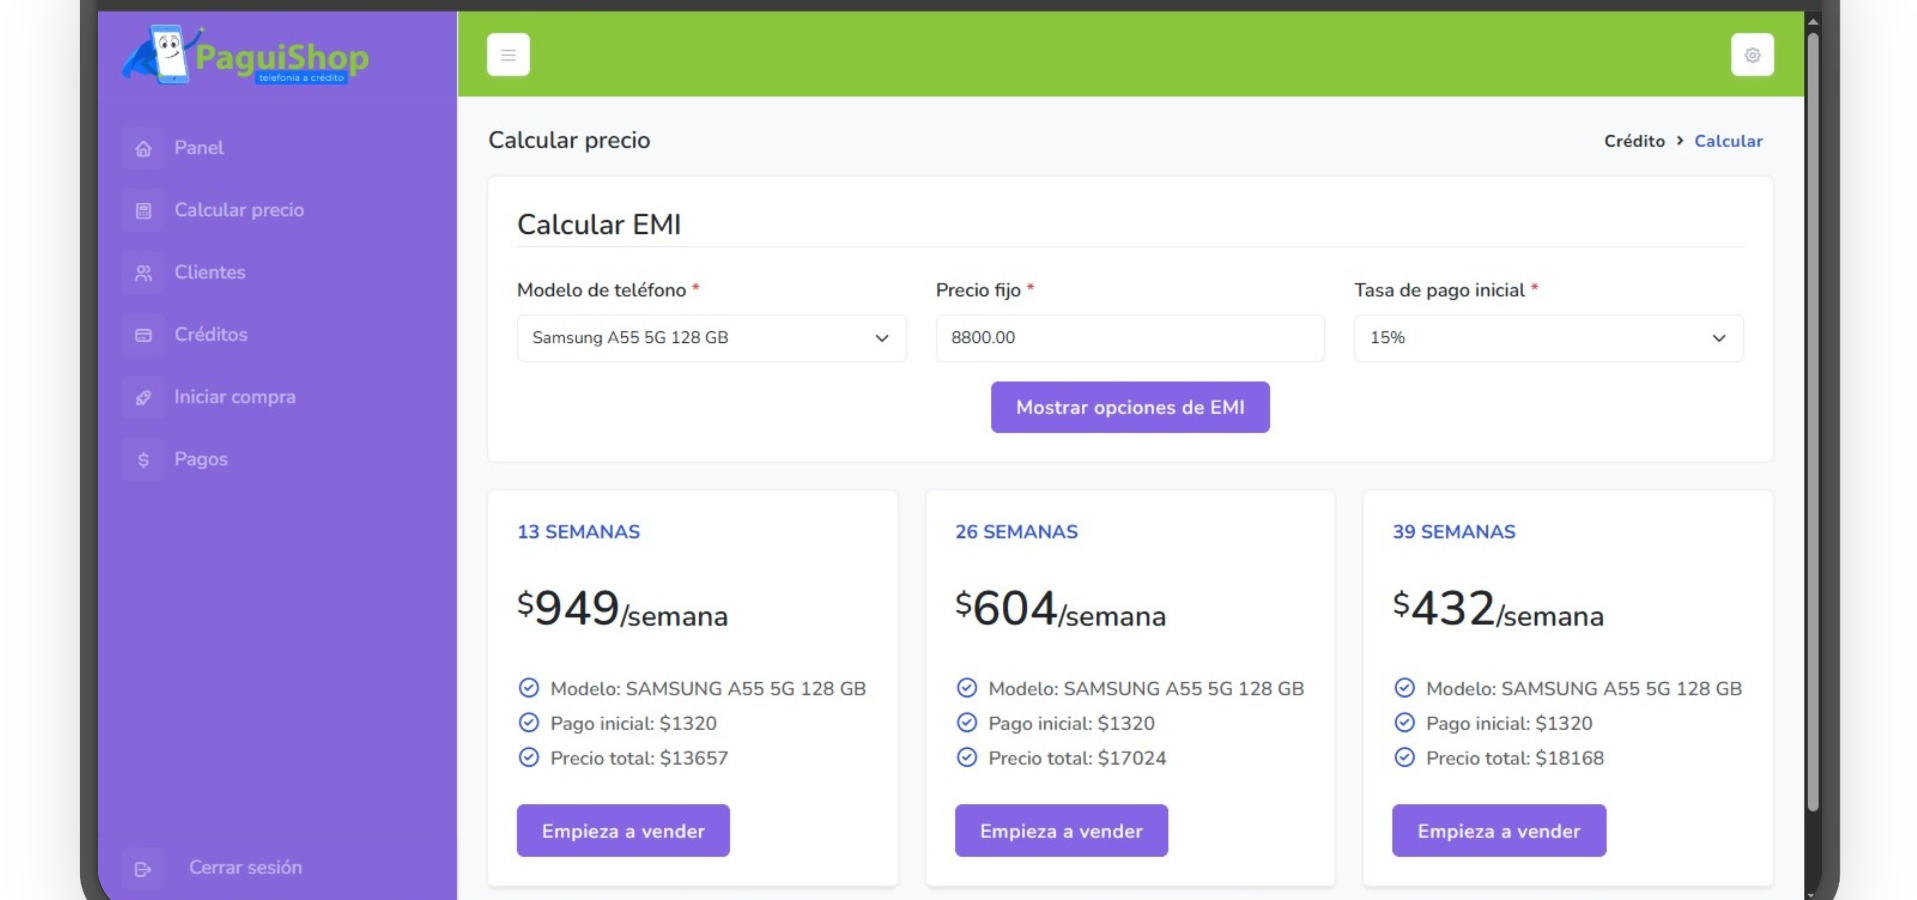Click the Cerrar sesión logout icon

(144, 869)
